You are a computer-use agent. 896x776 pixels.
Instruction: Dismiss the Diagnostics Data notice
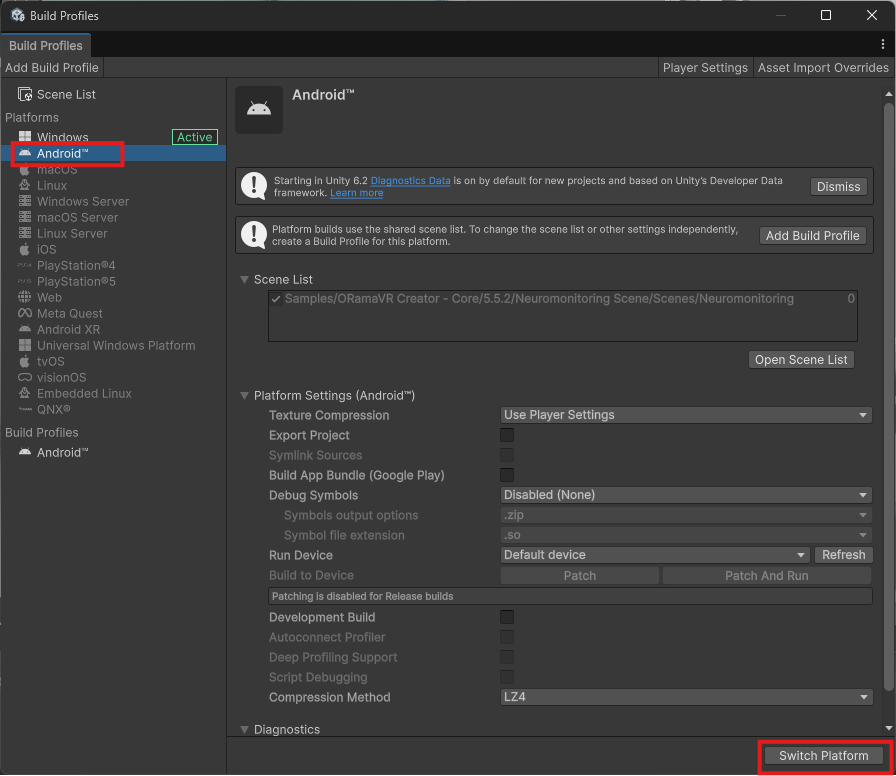[x=838, y=186]
